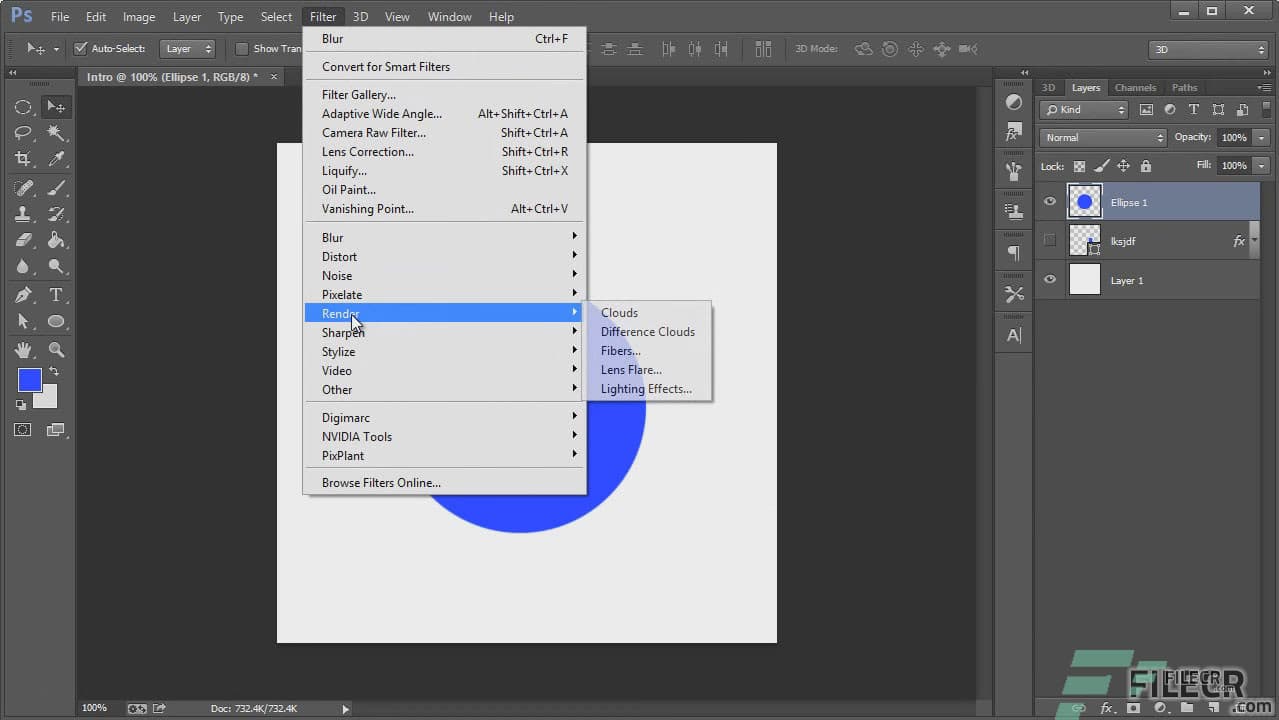
Task: Show the lksjdf layer
Action: [1049, 240]
